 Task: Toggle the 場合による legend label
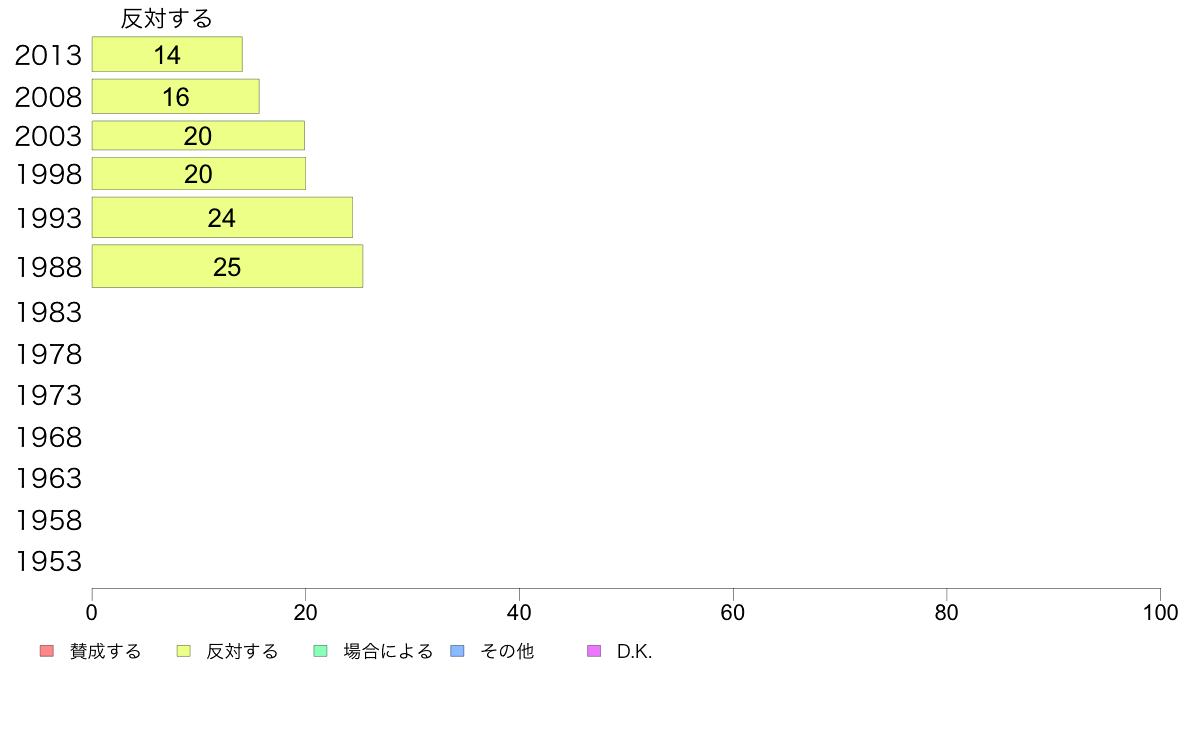click(x=388, y=651)
